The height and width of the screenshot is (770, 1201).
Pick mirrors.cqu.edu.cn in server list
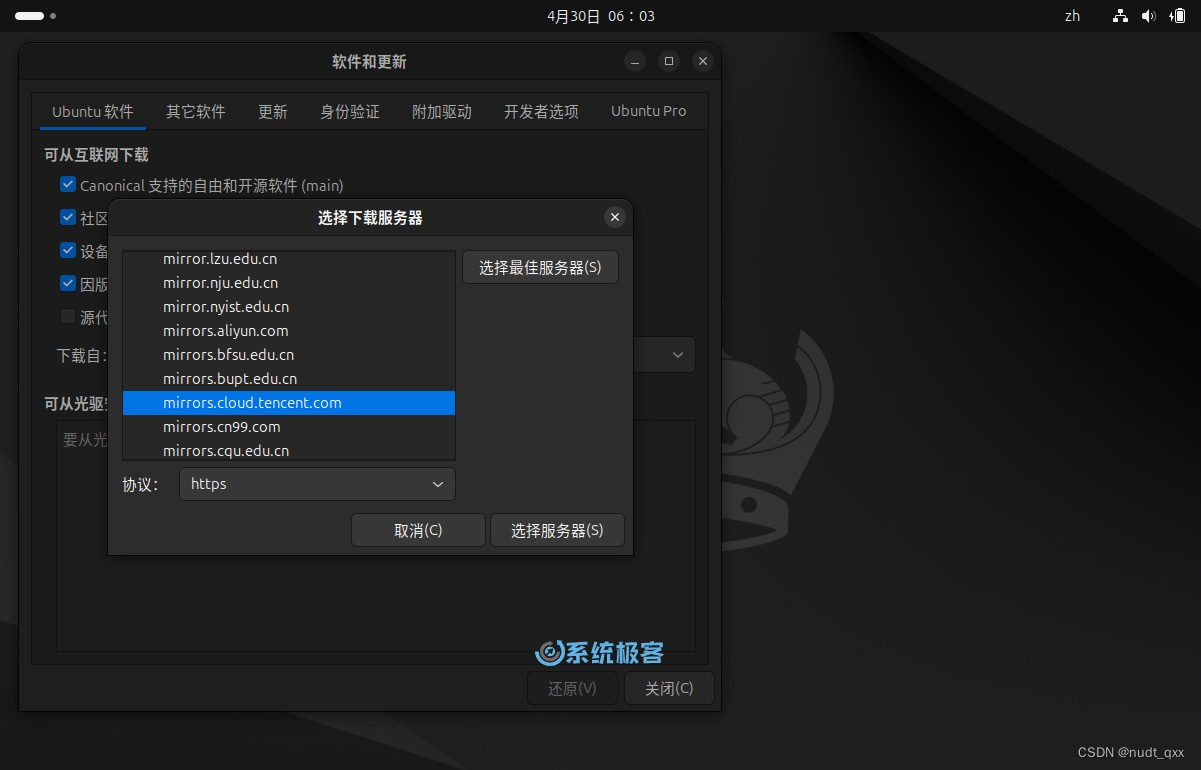click(289, 450)
